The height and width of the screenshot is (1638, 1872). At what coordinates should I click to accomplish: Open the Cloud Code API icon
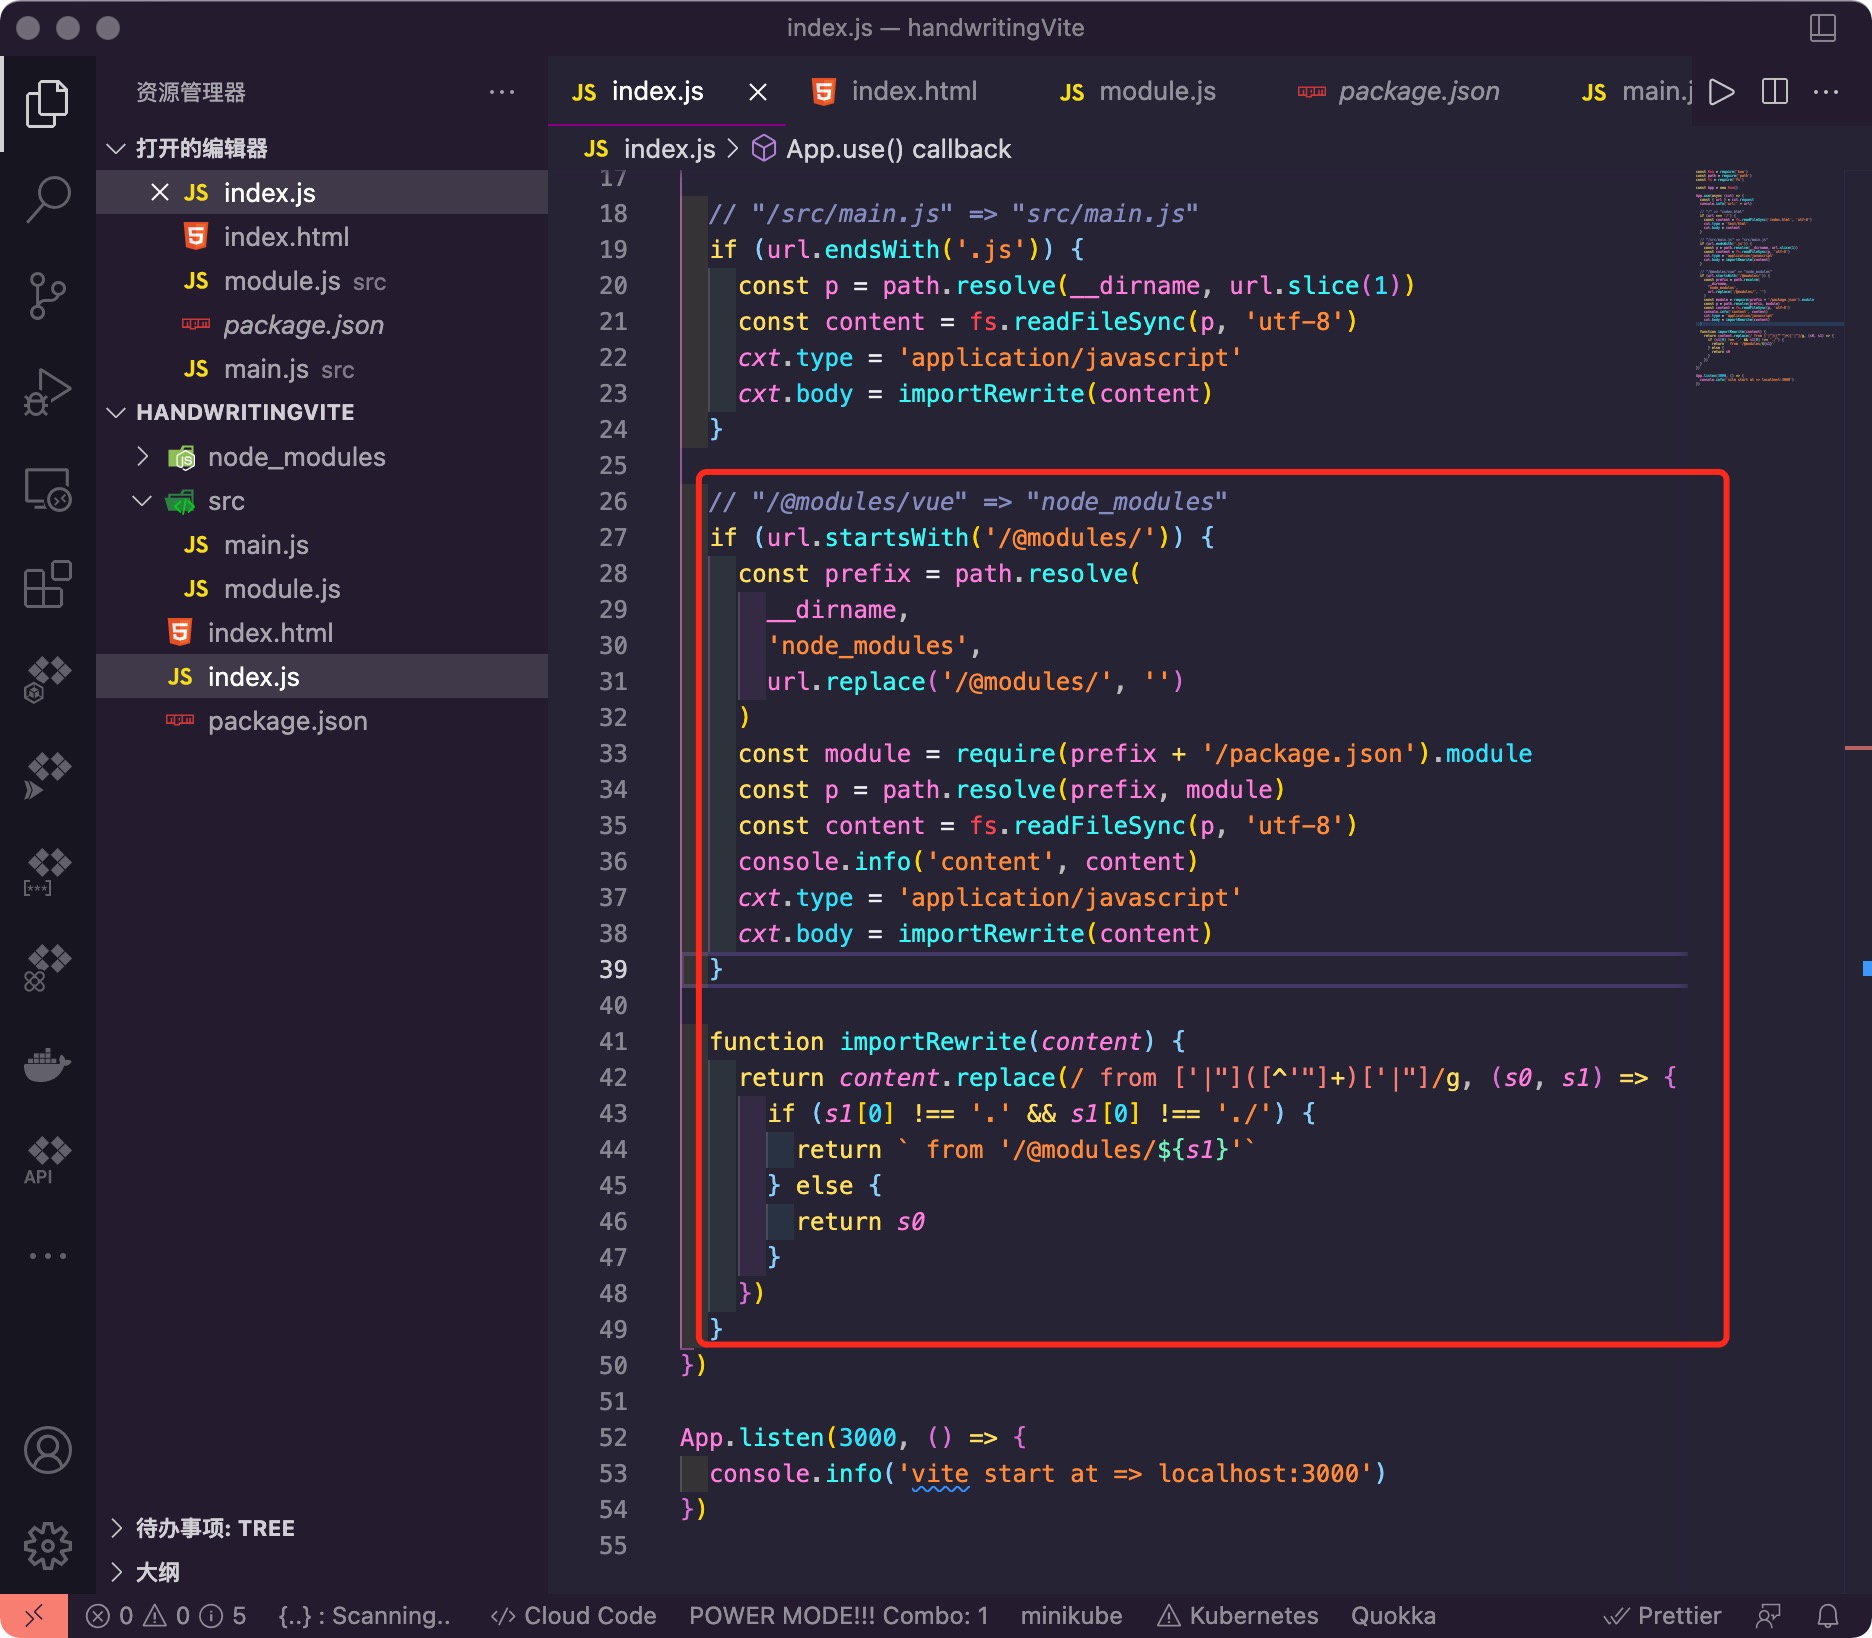coord(47,1160)
